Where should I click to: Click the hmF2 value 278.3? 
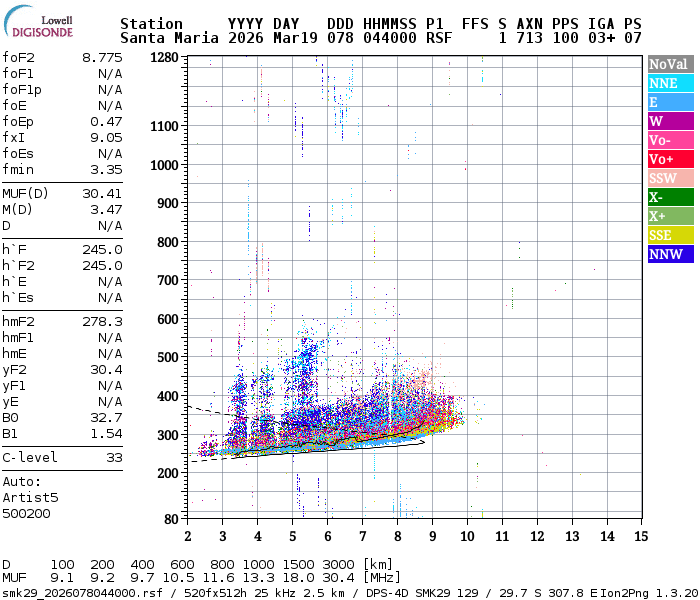tap(102, 322)
